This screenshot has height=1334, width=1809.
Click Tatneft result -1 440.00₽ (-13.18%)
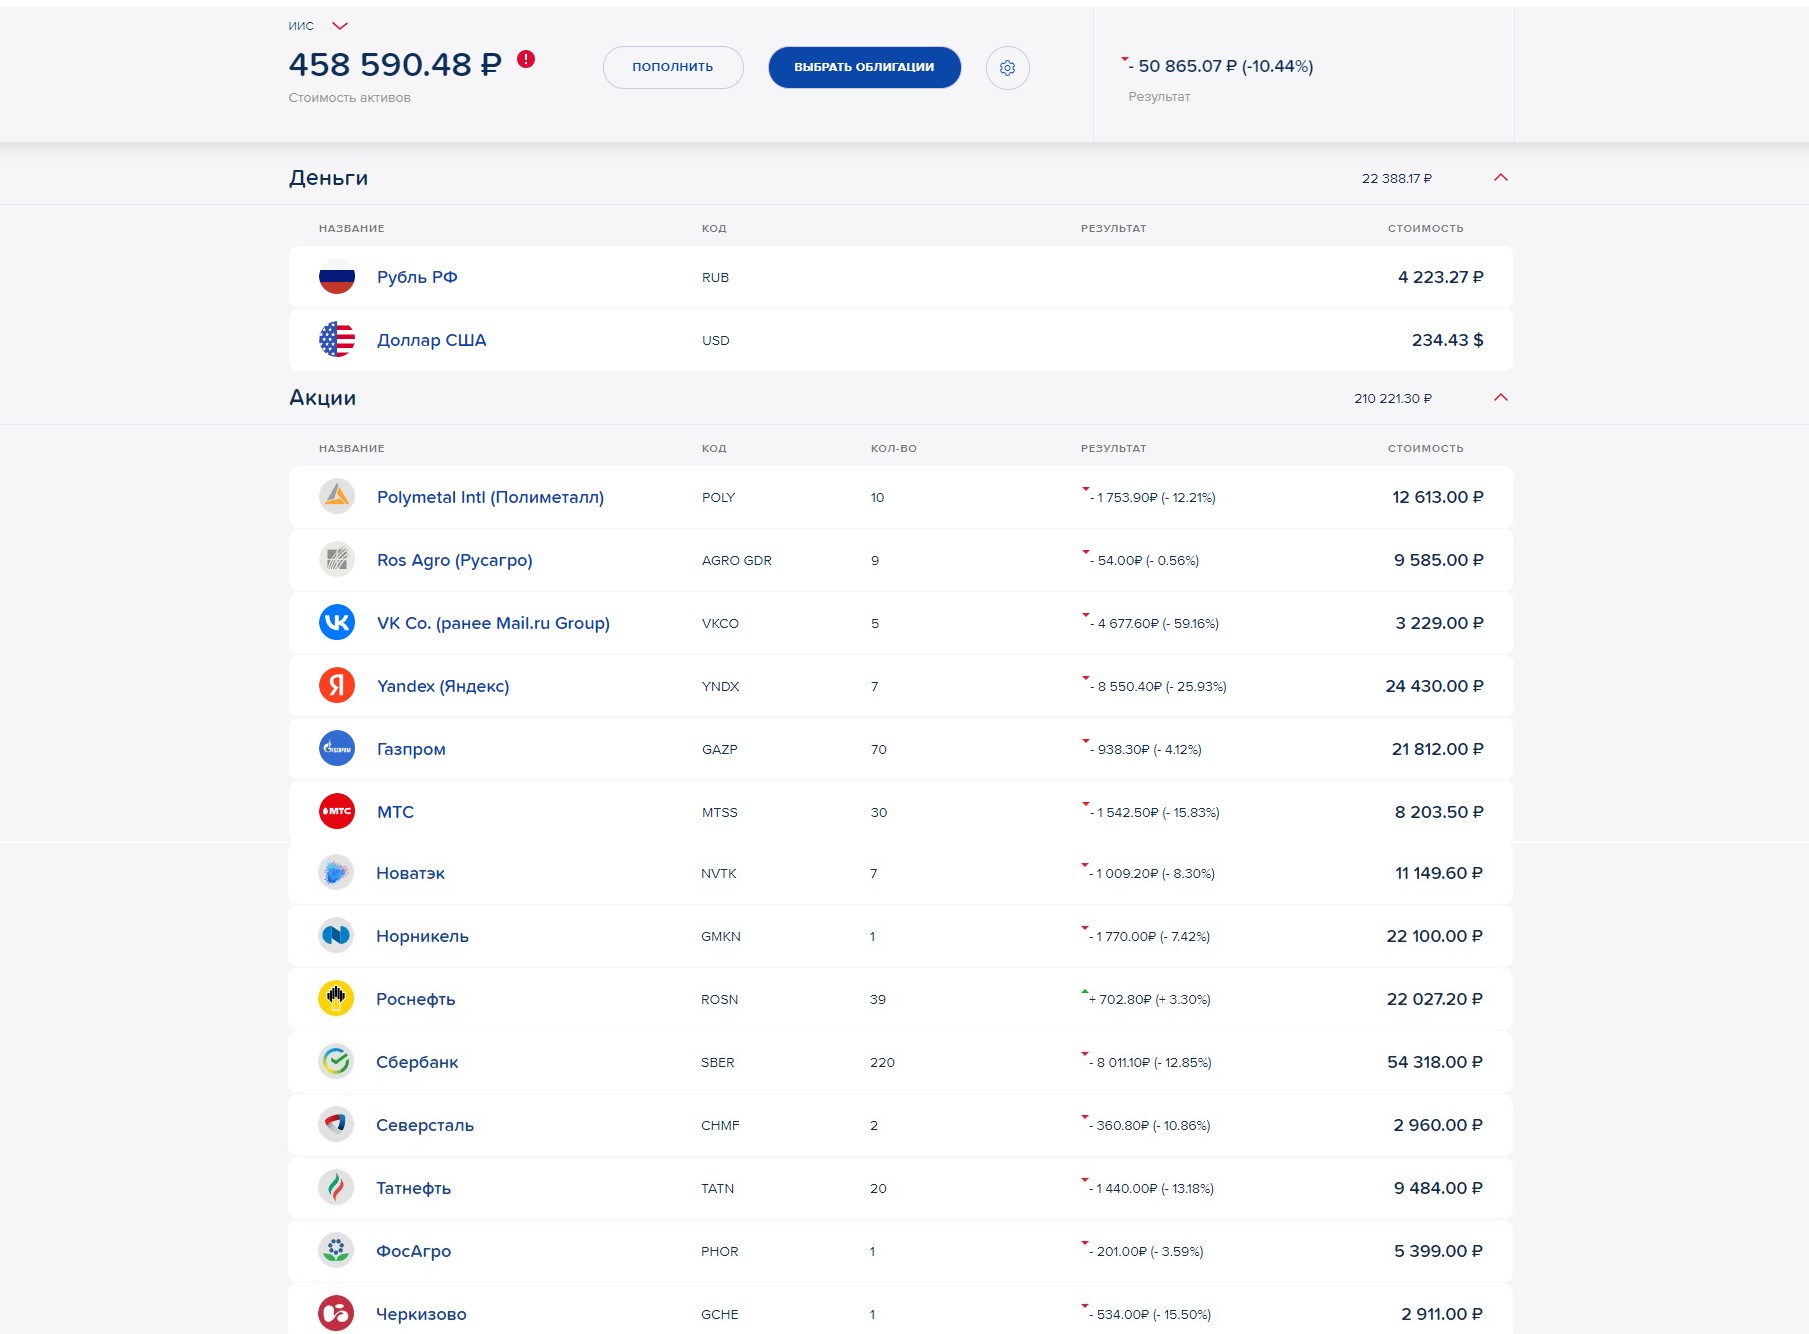click(1151, 1188)
